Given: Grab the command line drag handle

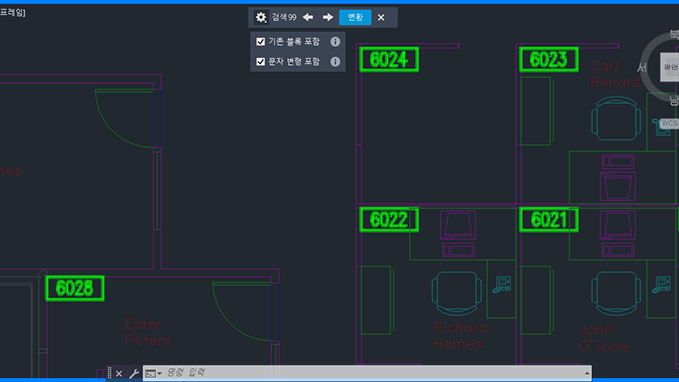Looking at the screenshot, I should (109, 373).
